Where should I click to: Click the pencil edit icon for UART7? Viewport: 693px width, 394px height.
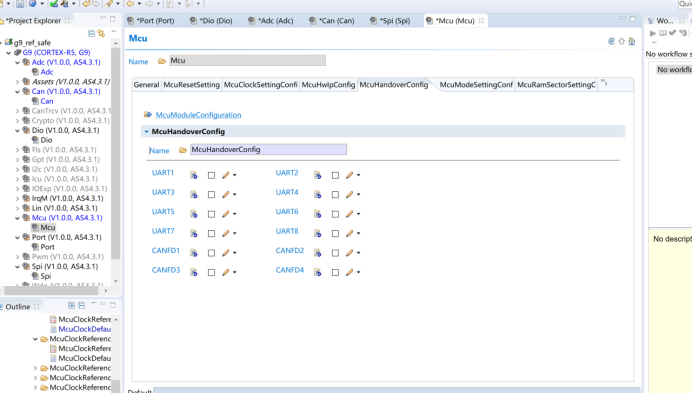pos(225,233)
